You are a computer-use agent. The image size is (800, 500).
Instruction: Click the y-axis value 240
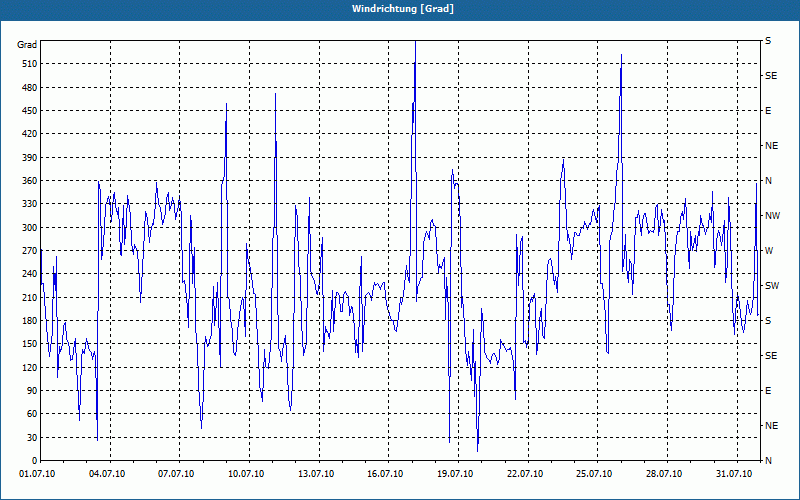[31, 274]
